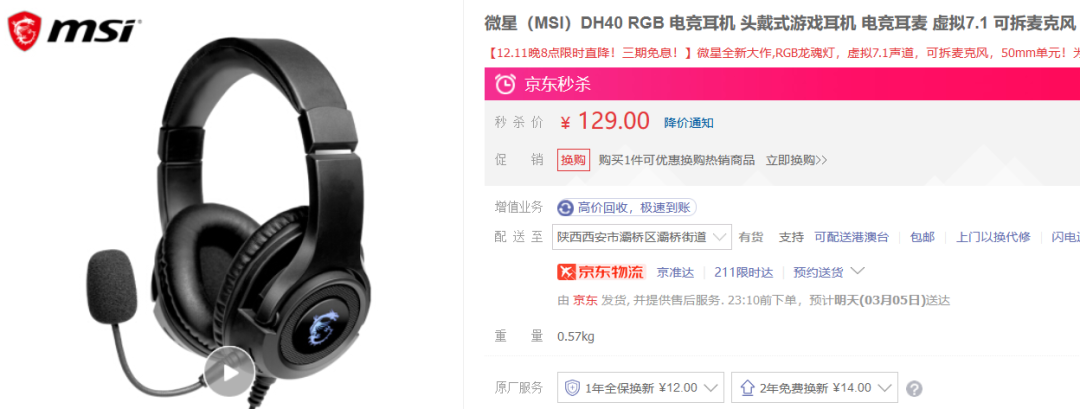Click the 可配送港澳台 link
The width and height of the screenshot is (1080, 409).
click(x=851, y=238)
